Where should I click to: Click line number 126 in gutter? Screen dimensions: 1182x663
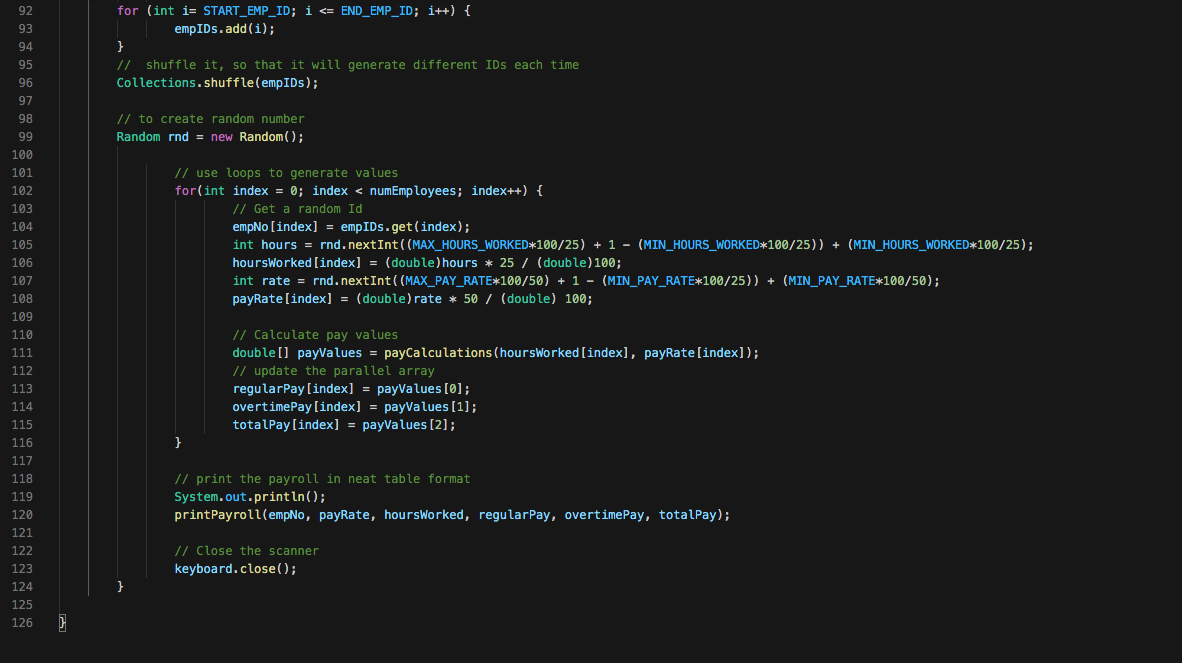coord(22,622)
